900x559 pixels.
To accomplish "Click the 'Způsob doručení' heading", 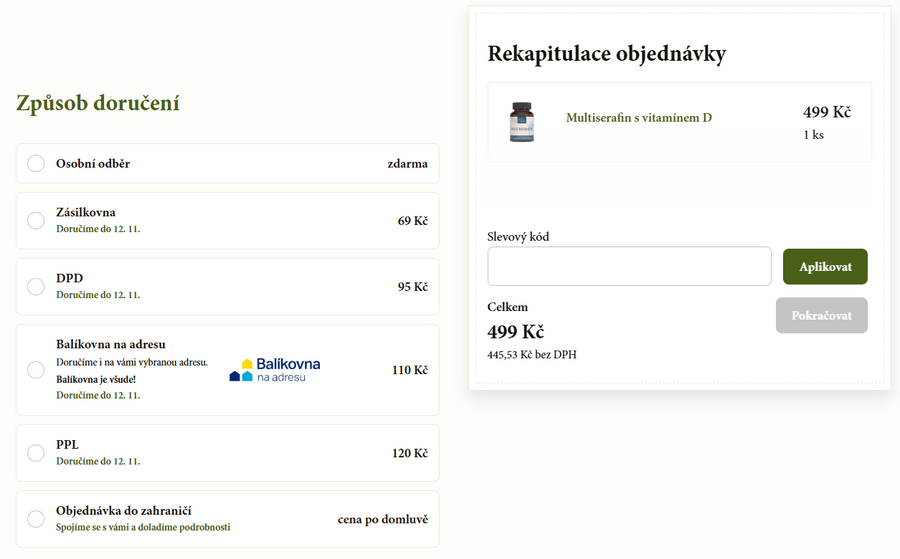I will 98,102.
